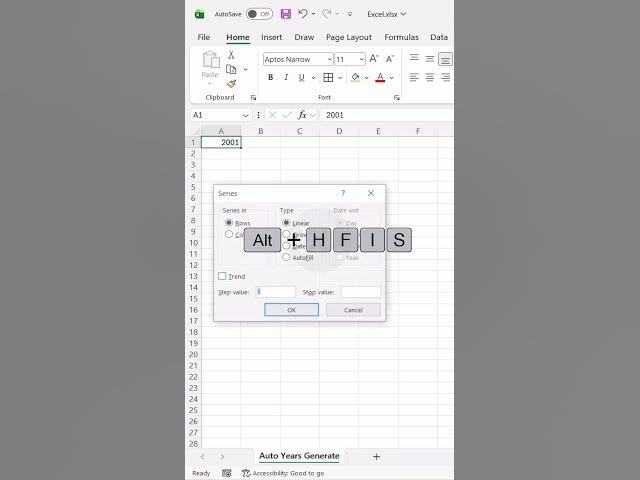Select Columns radio button in Series
The image size is (640, 480).
(x=229, y=234)
